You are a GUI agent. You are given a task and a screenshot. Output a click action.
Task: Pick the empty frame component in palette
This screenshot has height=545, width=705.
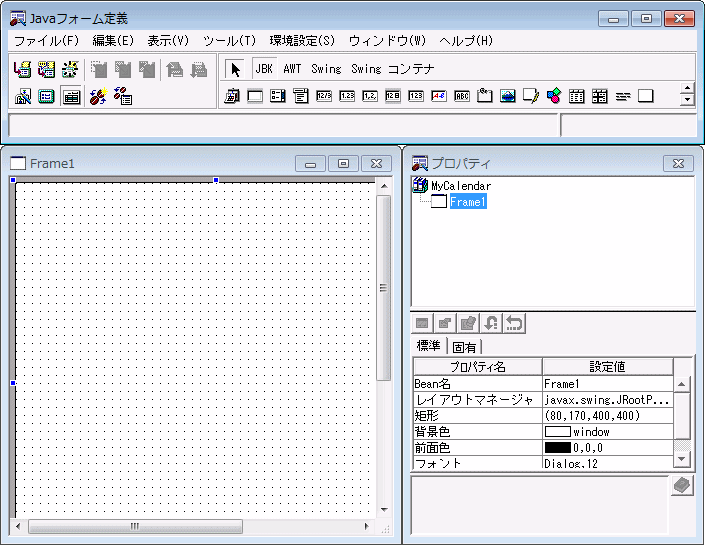click(255, 96)
